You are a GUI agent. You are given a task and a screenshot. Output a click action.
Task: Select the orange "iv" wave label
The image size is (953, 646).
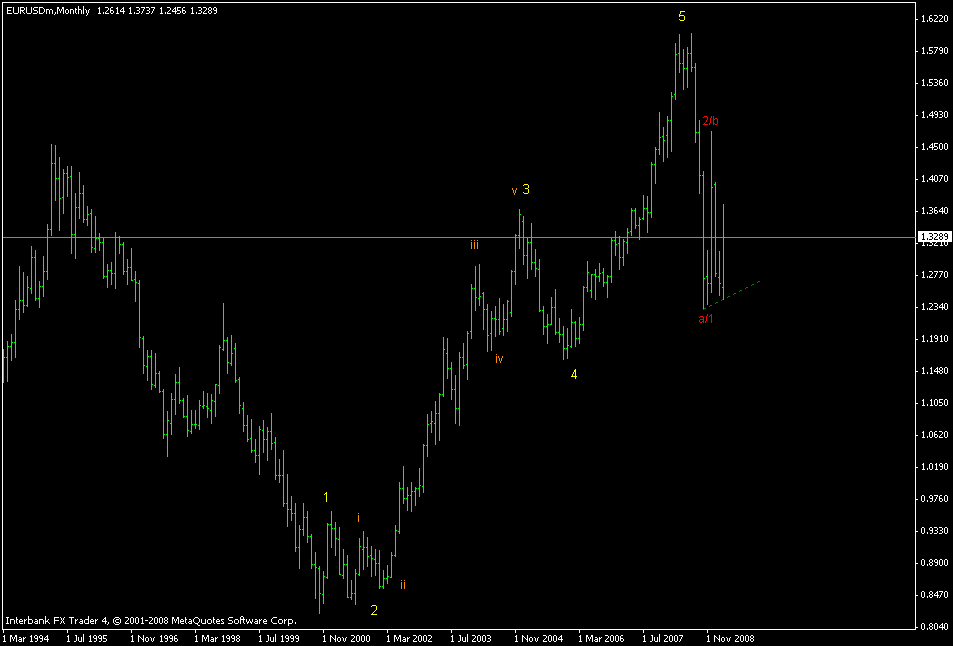pyautogui.click(x=501, y=356)
